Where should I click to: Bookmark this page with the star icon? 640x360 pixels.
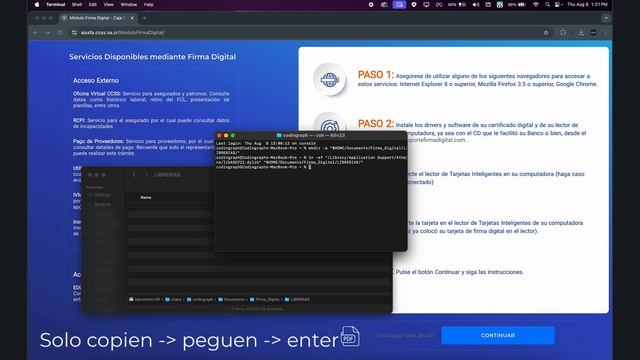(546, 33)
